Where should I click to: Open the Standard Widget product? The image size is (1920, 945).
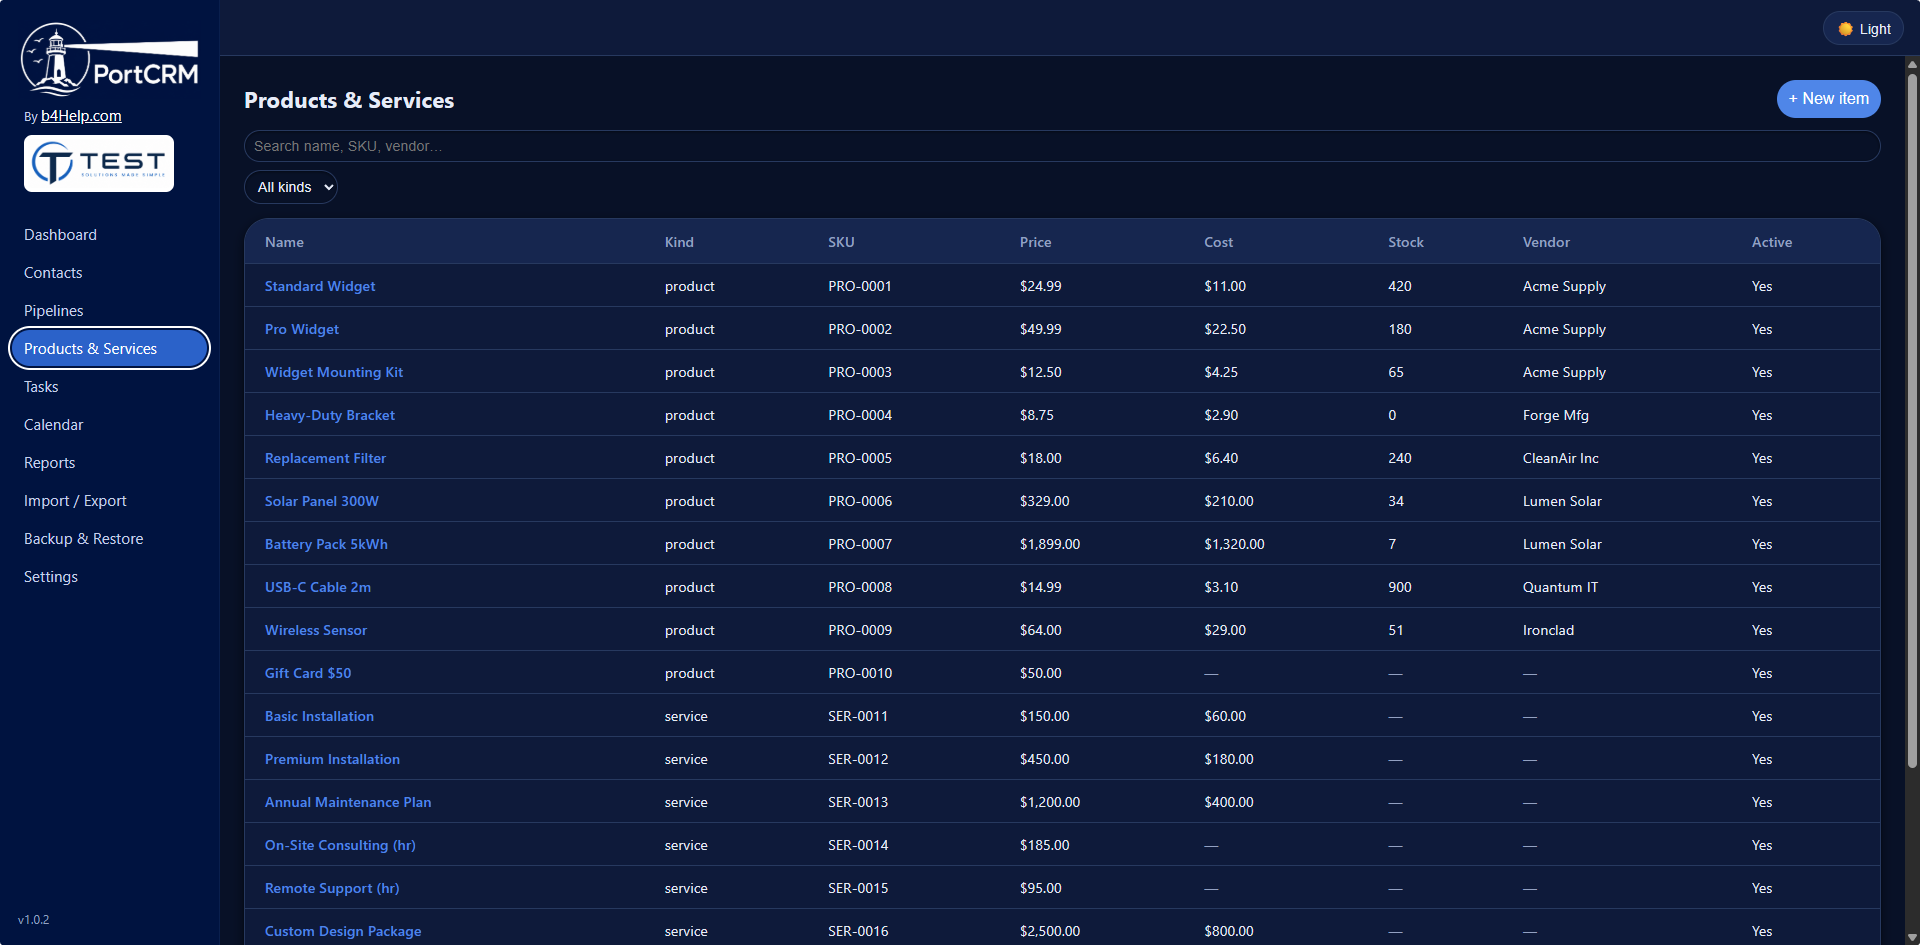pos(320,286)
